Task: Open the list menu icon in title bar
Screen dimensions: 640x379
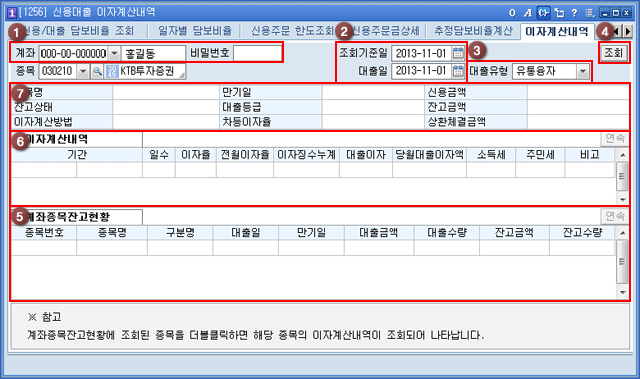Action: tap(589, 13)
